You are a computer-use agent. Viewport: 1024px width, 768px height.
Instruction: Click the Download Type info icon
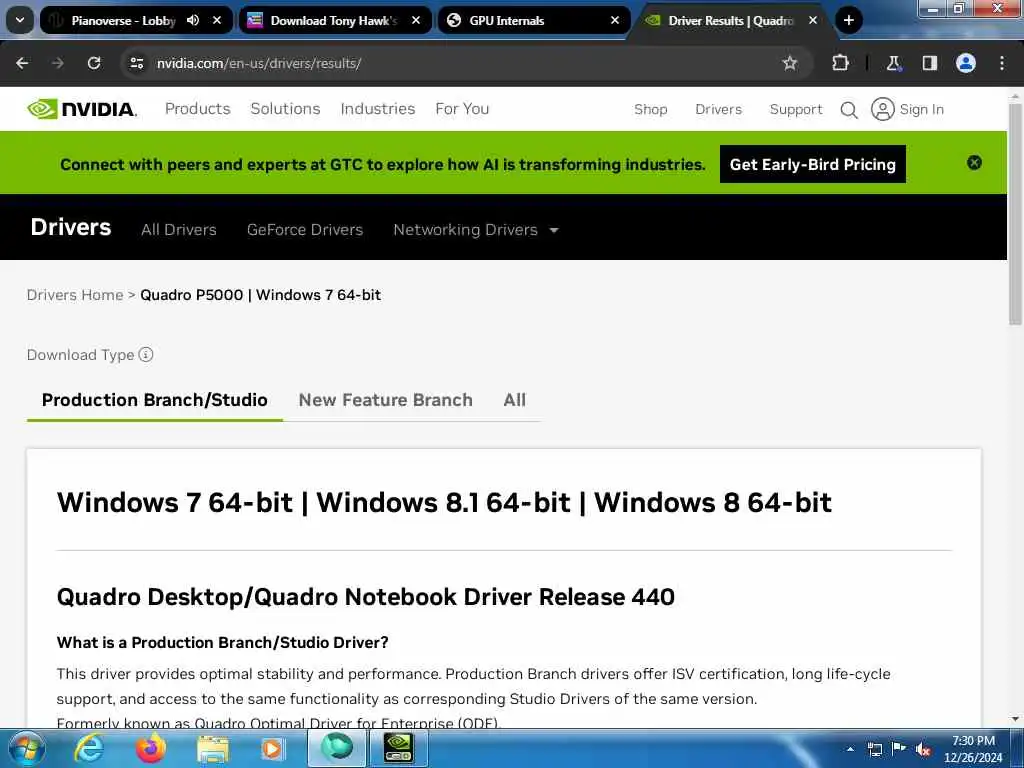click(146, 354)
